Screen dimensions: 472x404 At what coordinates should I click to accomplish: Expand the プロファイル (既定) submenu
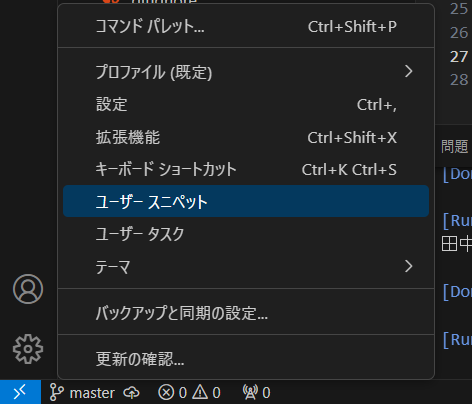246,72
